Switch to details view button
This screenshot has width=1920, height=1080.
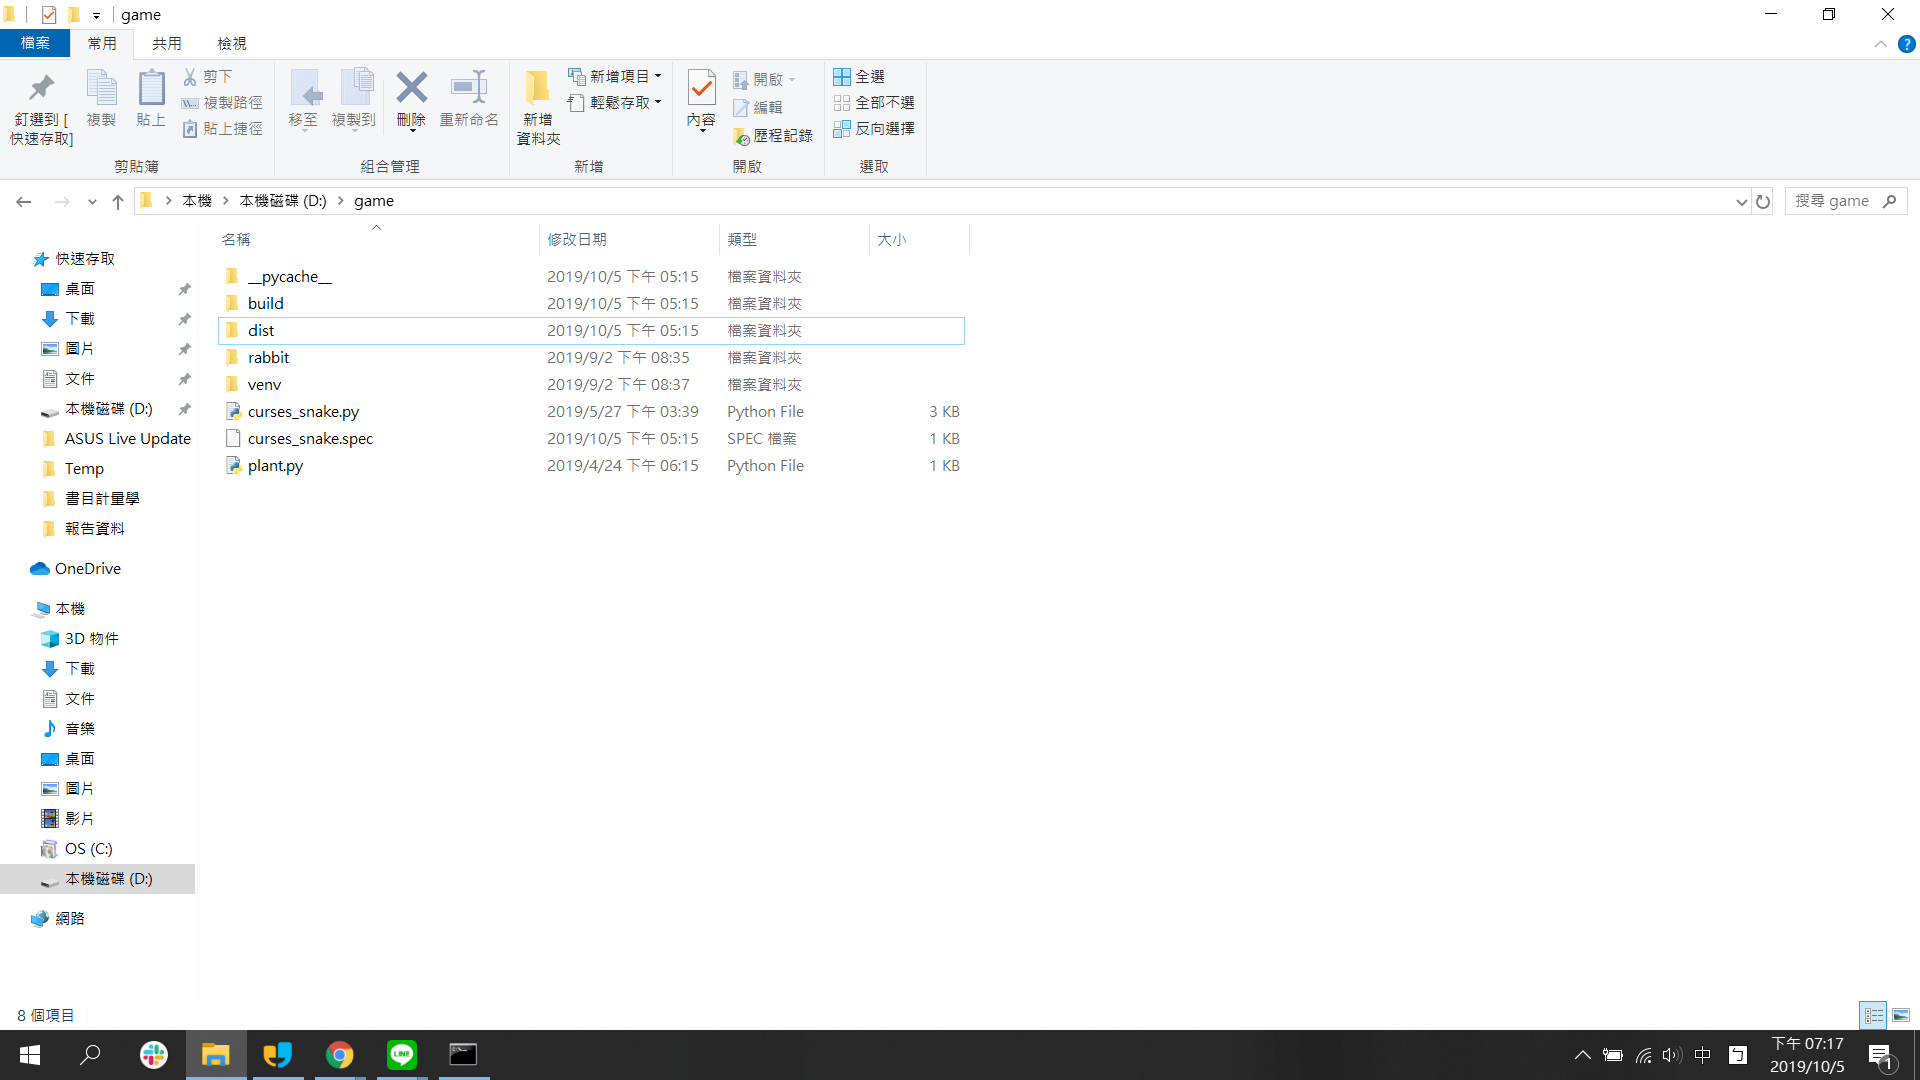pos(1873,1015)
